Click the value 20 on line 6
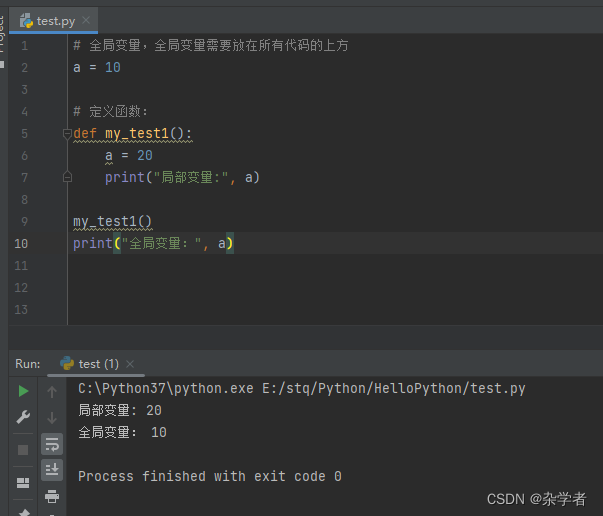 [x=145, y=156]
